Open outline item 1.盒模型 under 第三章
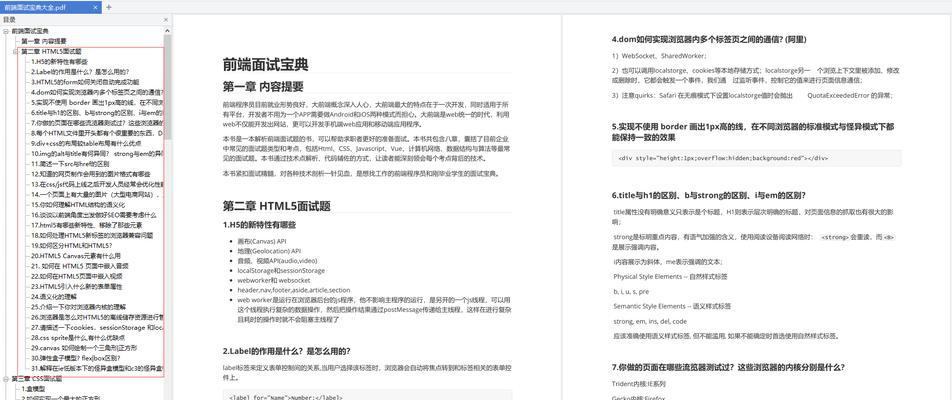 click(x=33, y=388)
